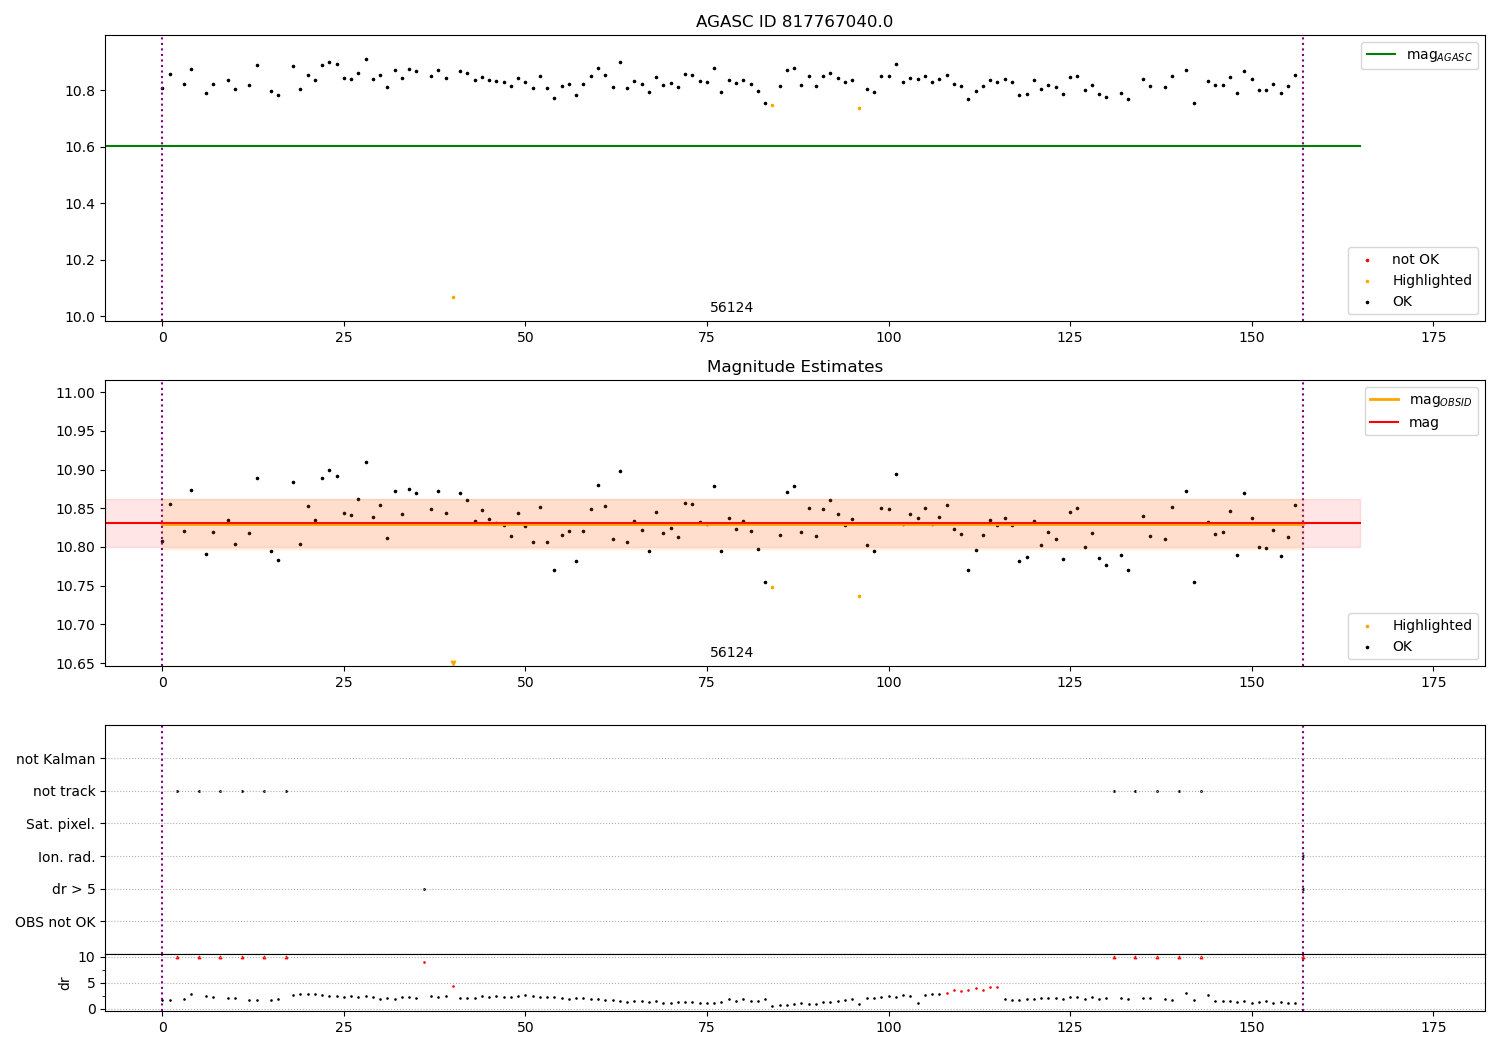The image size is (1500, 1050).
Task: Click the single black point in the "dr > 5" row near 36
Action: (x=424, y=889)
